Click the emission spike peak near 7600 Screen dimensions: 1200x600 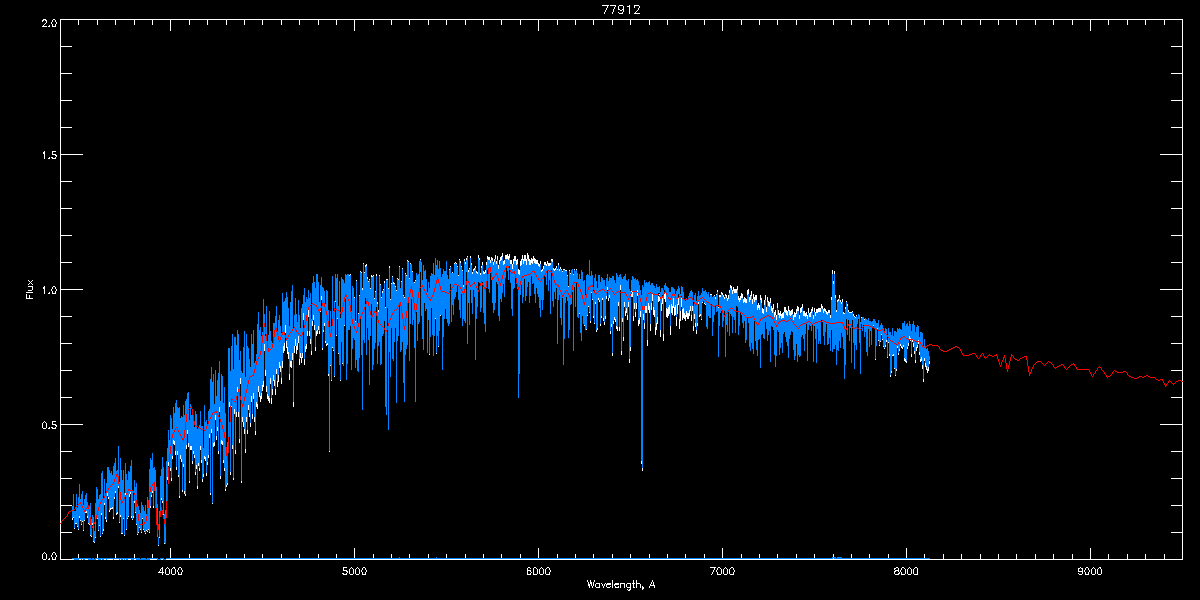tap(832, 271)
